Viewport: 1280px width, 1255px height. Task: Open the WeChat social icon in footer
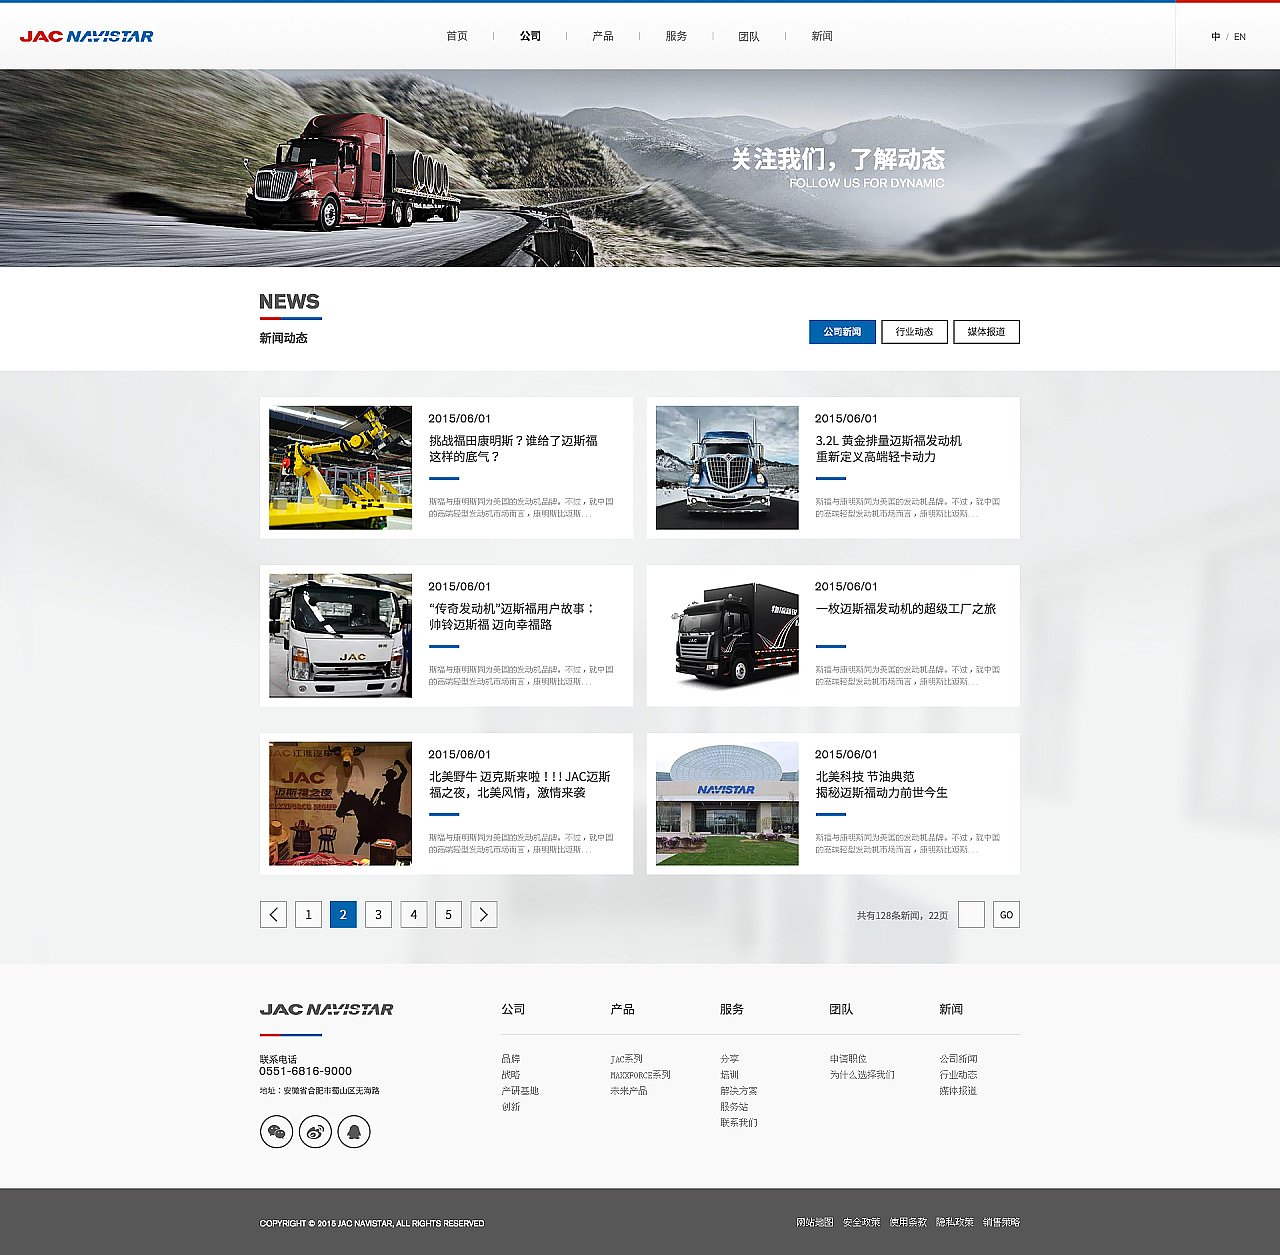pos(277,1132)
